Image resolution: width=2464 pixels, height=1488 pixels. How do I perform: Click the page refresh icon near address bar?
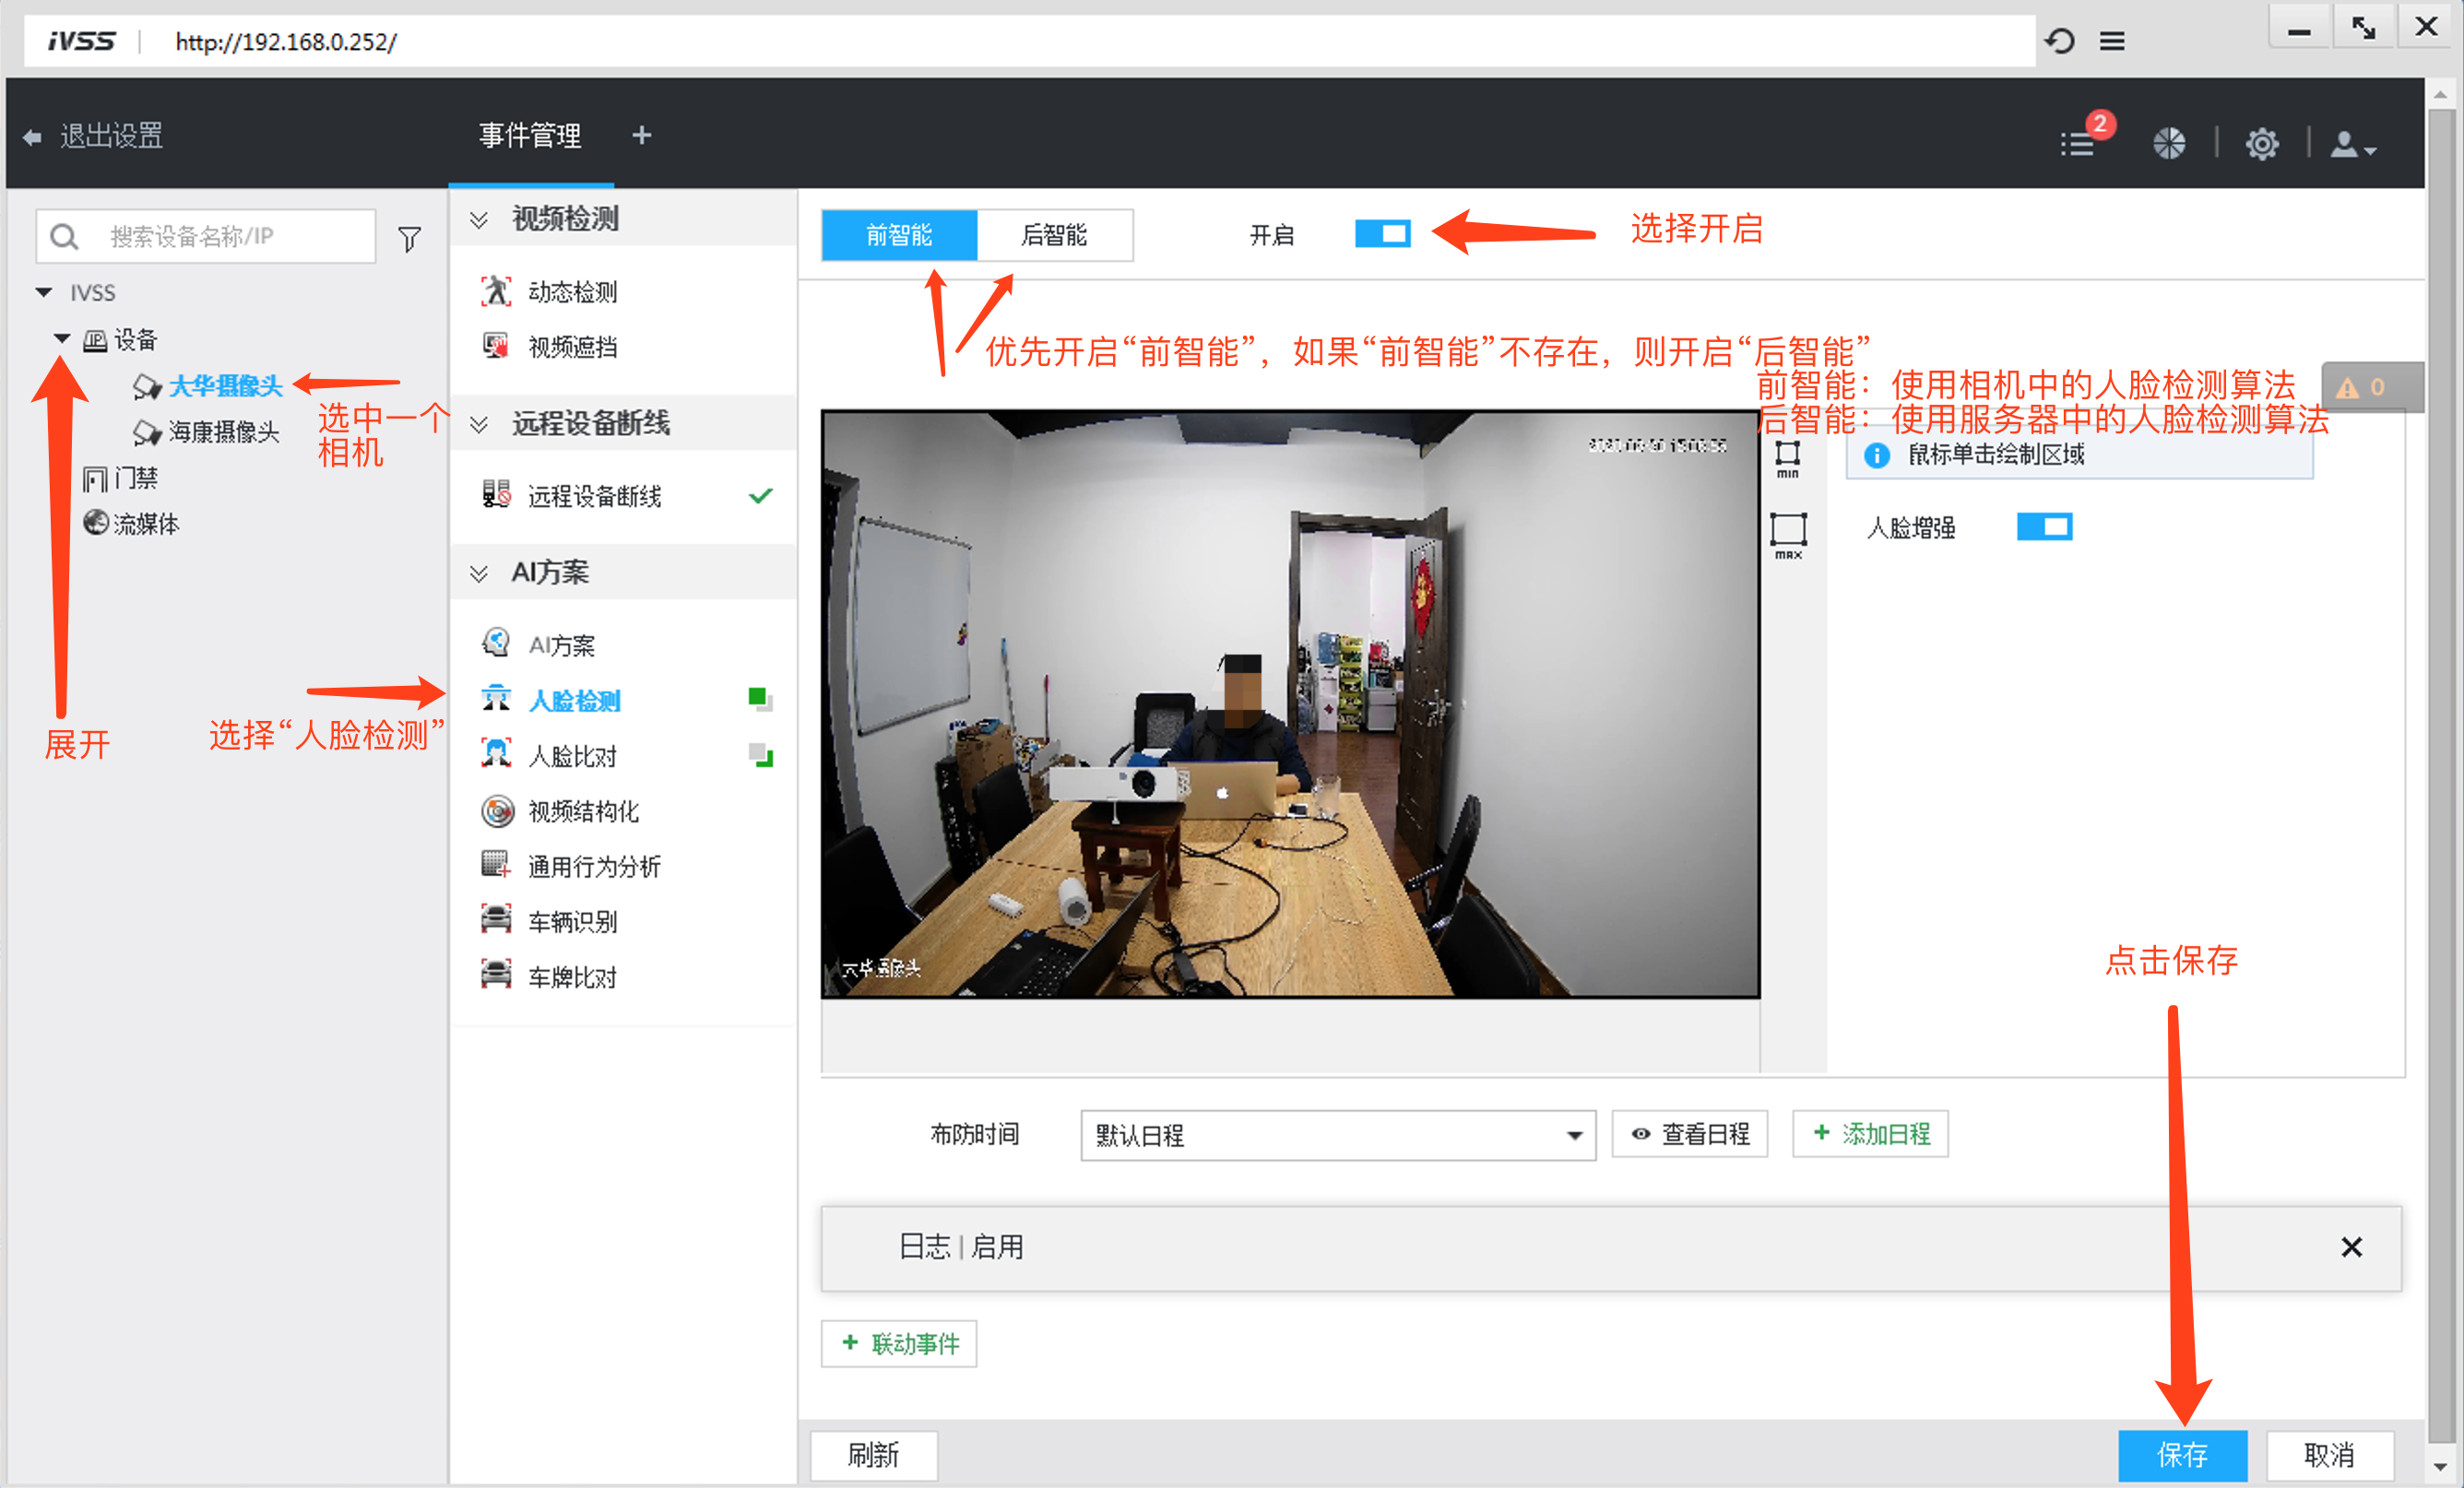tap(2059, 41)
